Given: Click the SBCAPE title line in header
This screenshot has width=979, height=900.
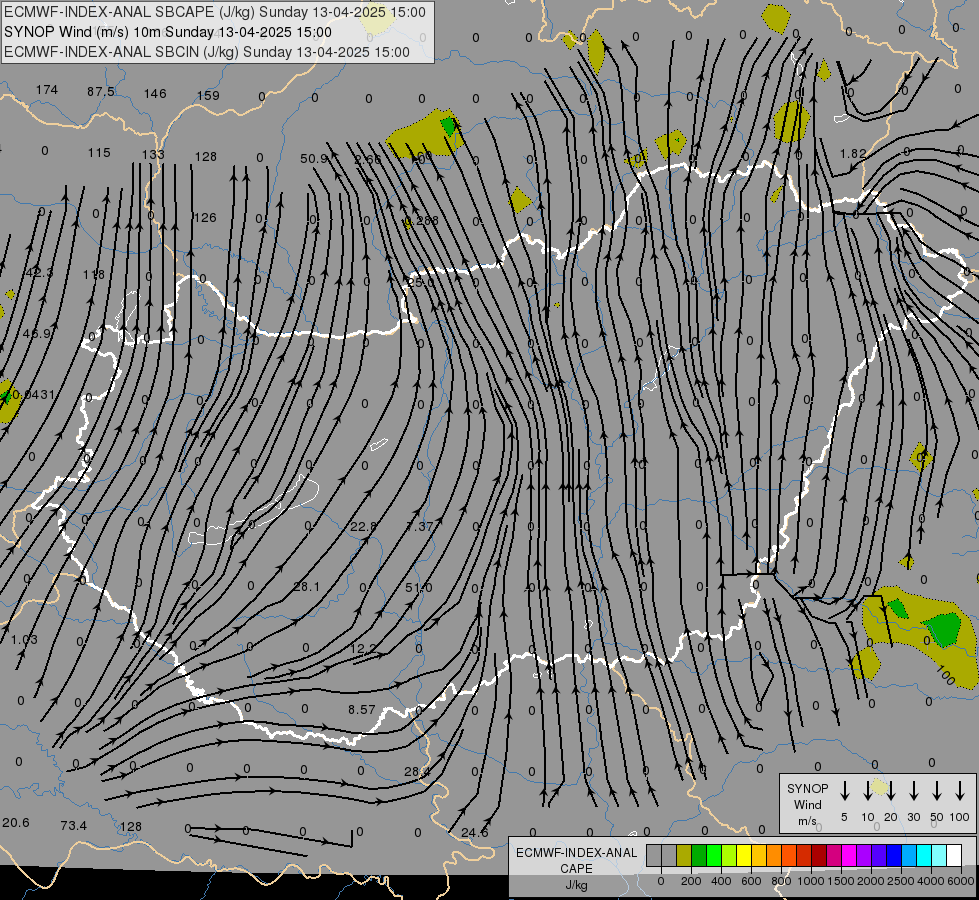Looking at the screenshot, I should pyautogui.click(x=215, y=12).
